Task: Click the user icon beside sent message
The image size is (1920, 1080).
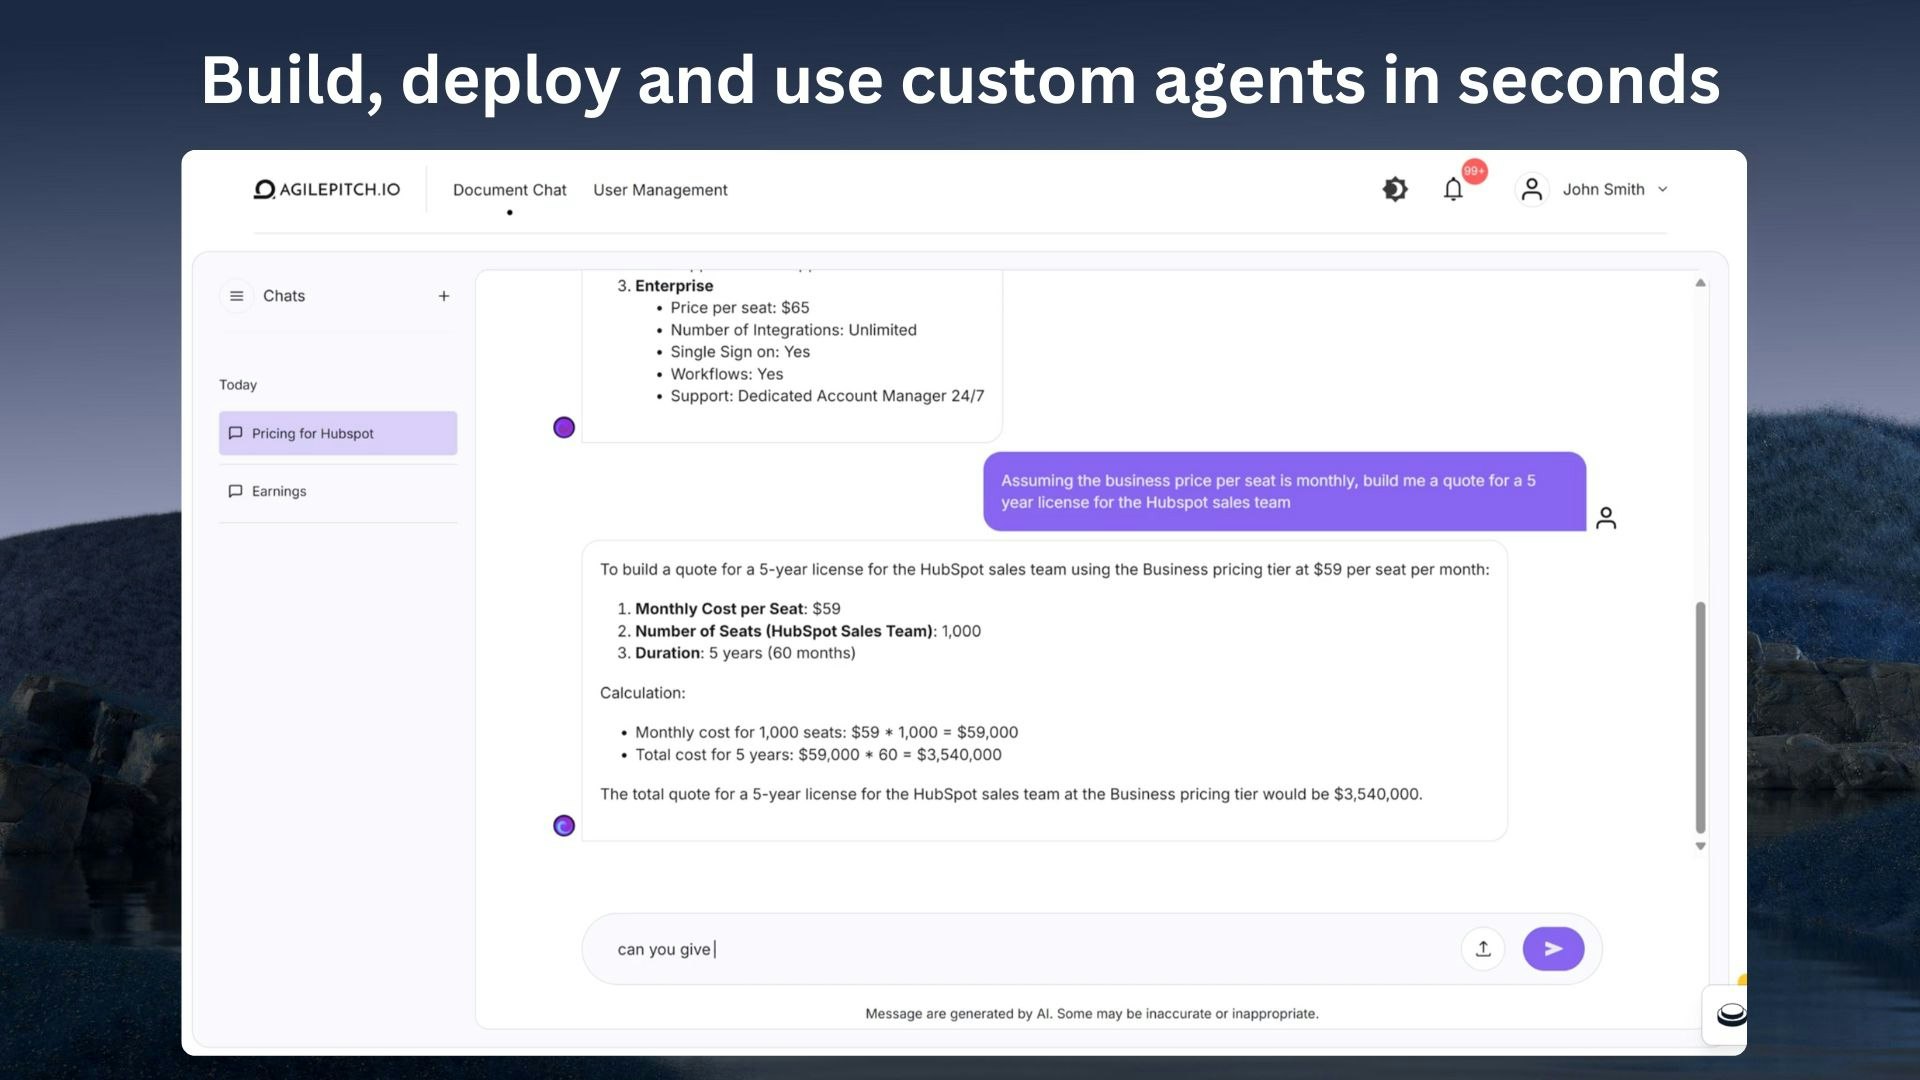Action: click(1606, 518)
